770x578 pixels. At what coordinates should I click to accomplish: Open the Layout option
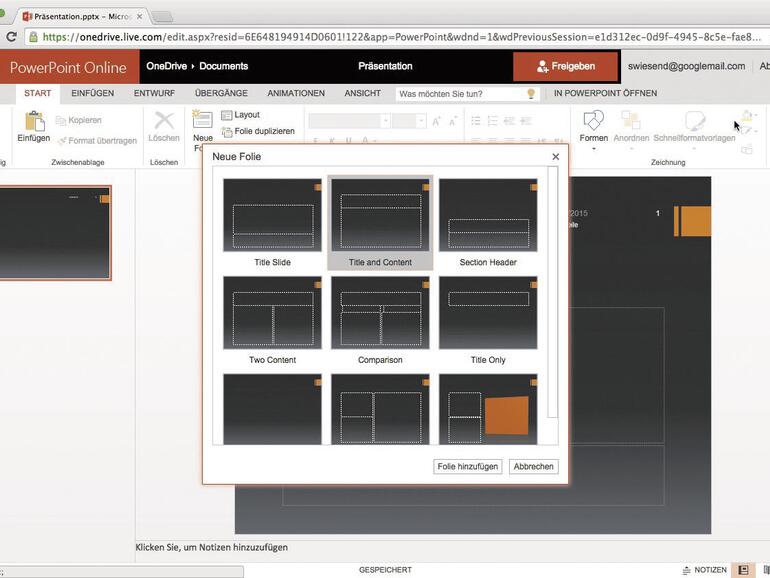point(241,115)
